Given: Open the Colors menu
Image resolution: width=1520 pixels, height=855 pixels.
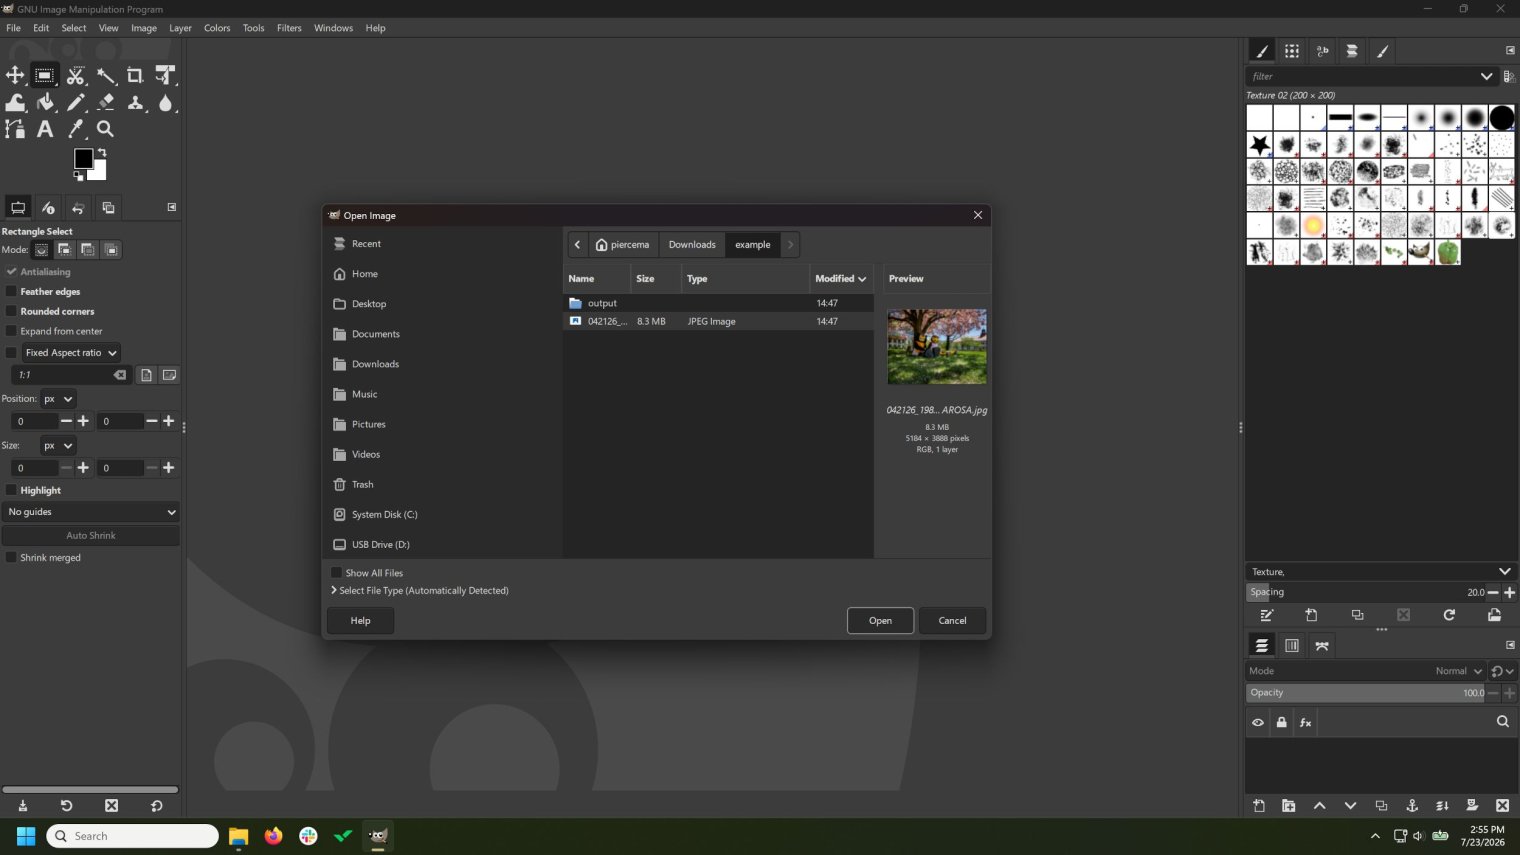Looking at the screenshot, I should (217, 28).
